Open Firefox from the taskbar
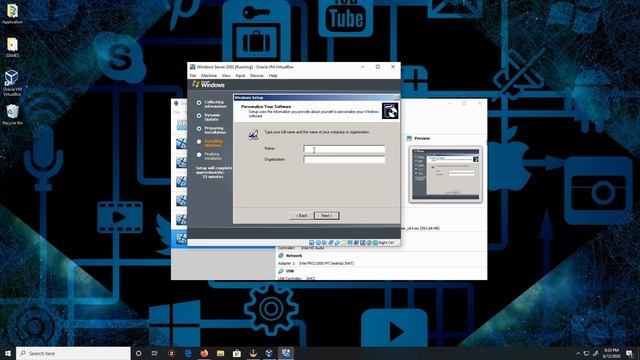This screenshot has height=360, width=640. [204, 353]
